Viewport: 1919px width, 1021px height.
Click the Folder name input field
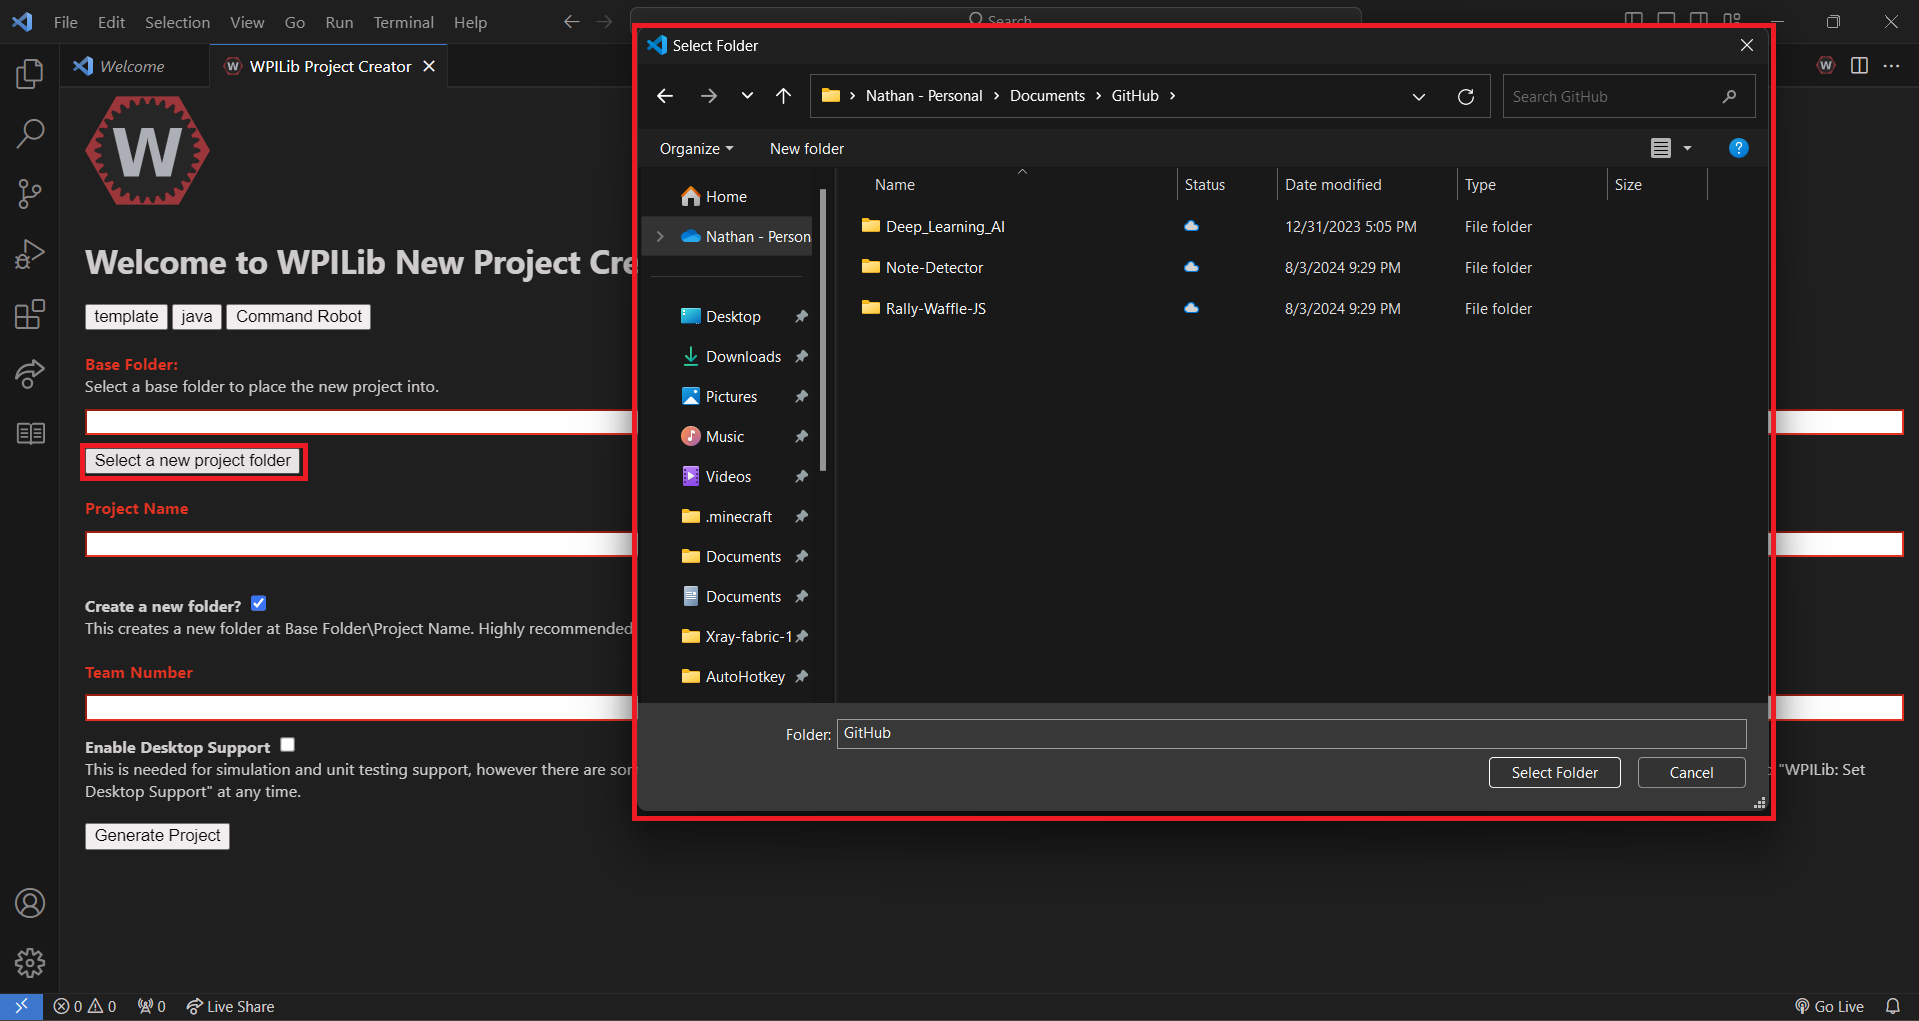coord(1291,733)
